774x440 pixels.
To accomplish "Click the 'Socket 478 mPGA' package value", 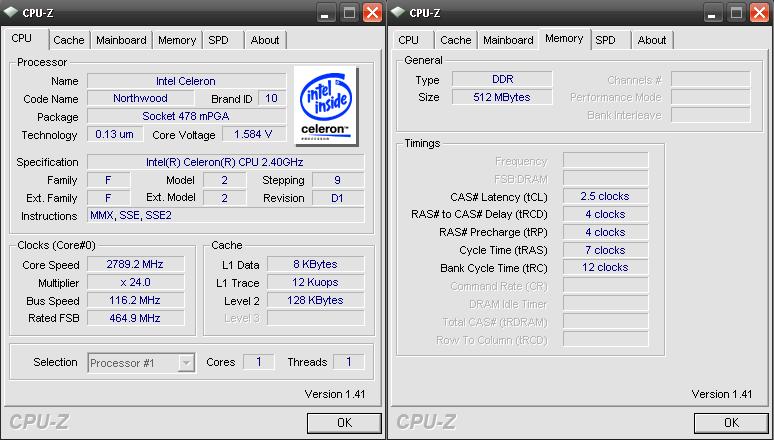I will [x=186, y=117].
